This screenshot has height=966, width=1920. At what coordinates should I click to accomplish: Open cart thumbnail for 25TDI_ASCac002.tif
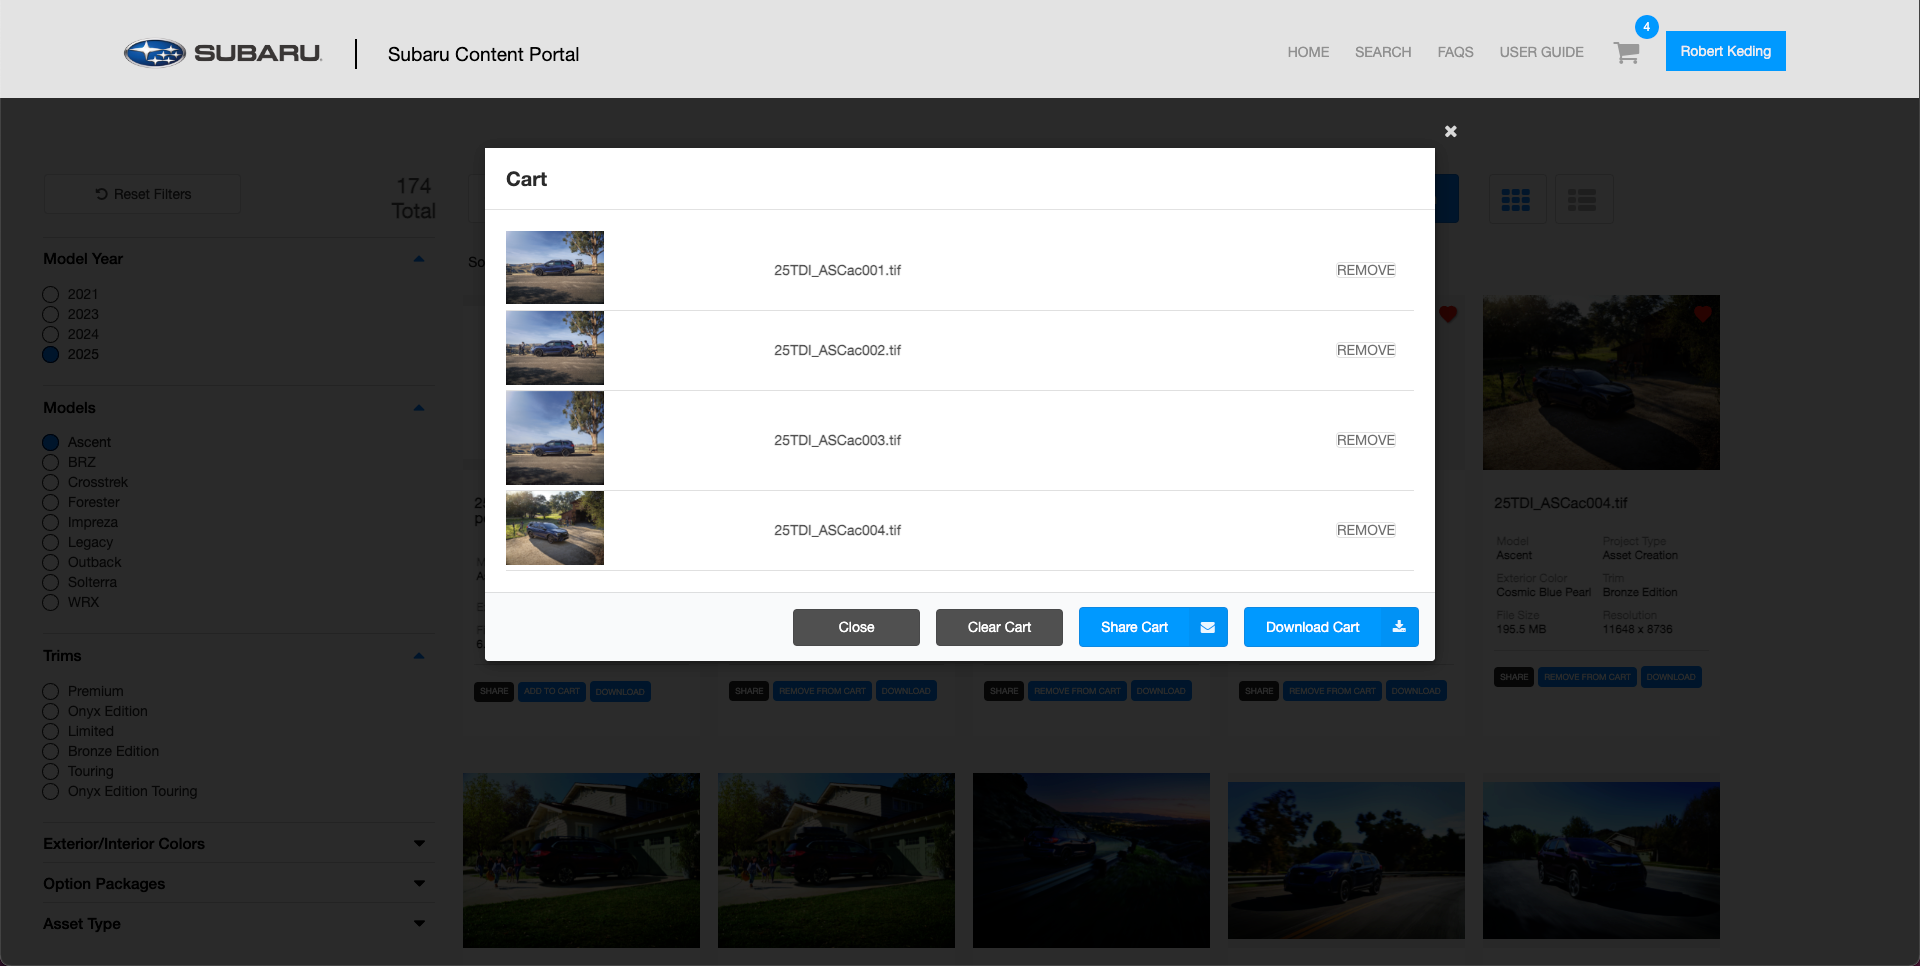555,347
